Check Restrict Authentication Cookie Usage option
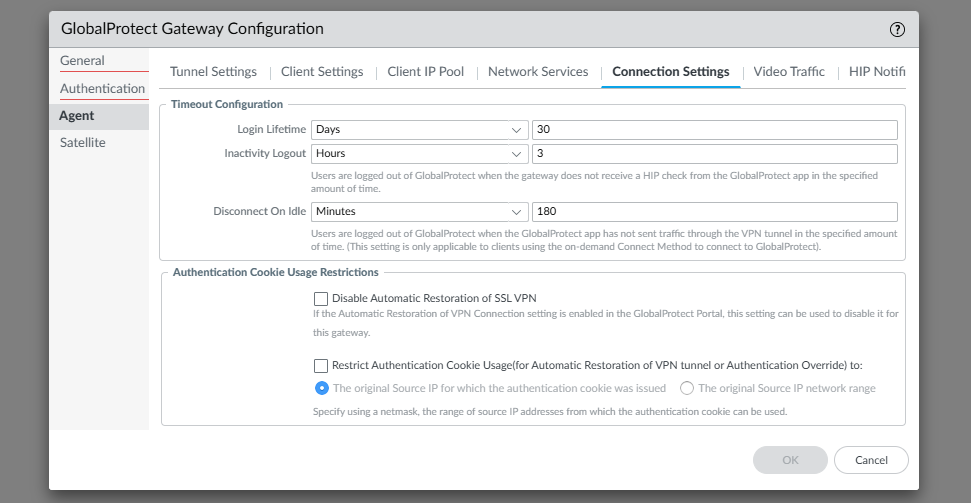The width and height of the screenshot is (971, 503). (321, 366)
